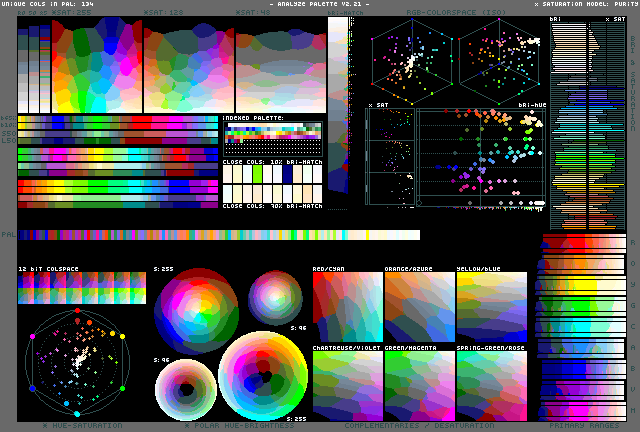
Task: Click the 12 bit colspace grid
Action: tap(81, 289)
